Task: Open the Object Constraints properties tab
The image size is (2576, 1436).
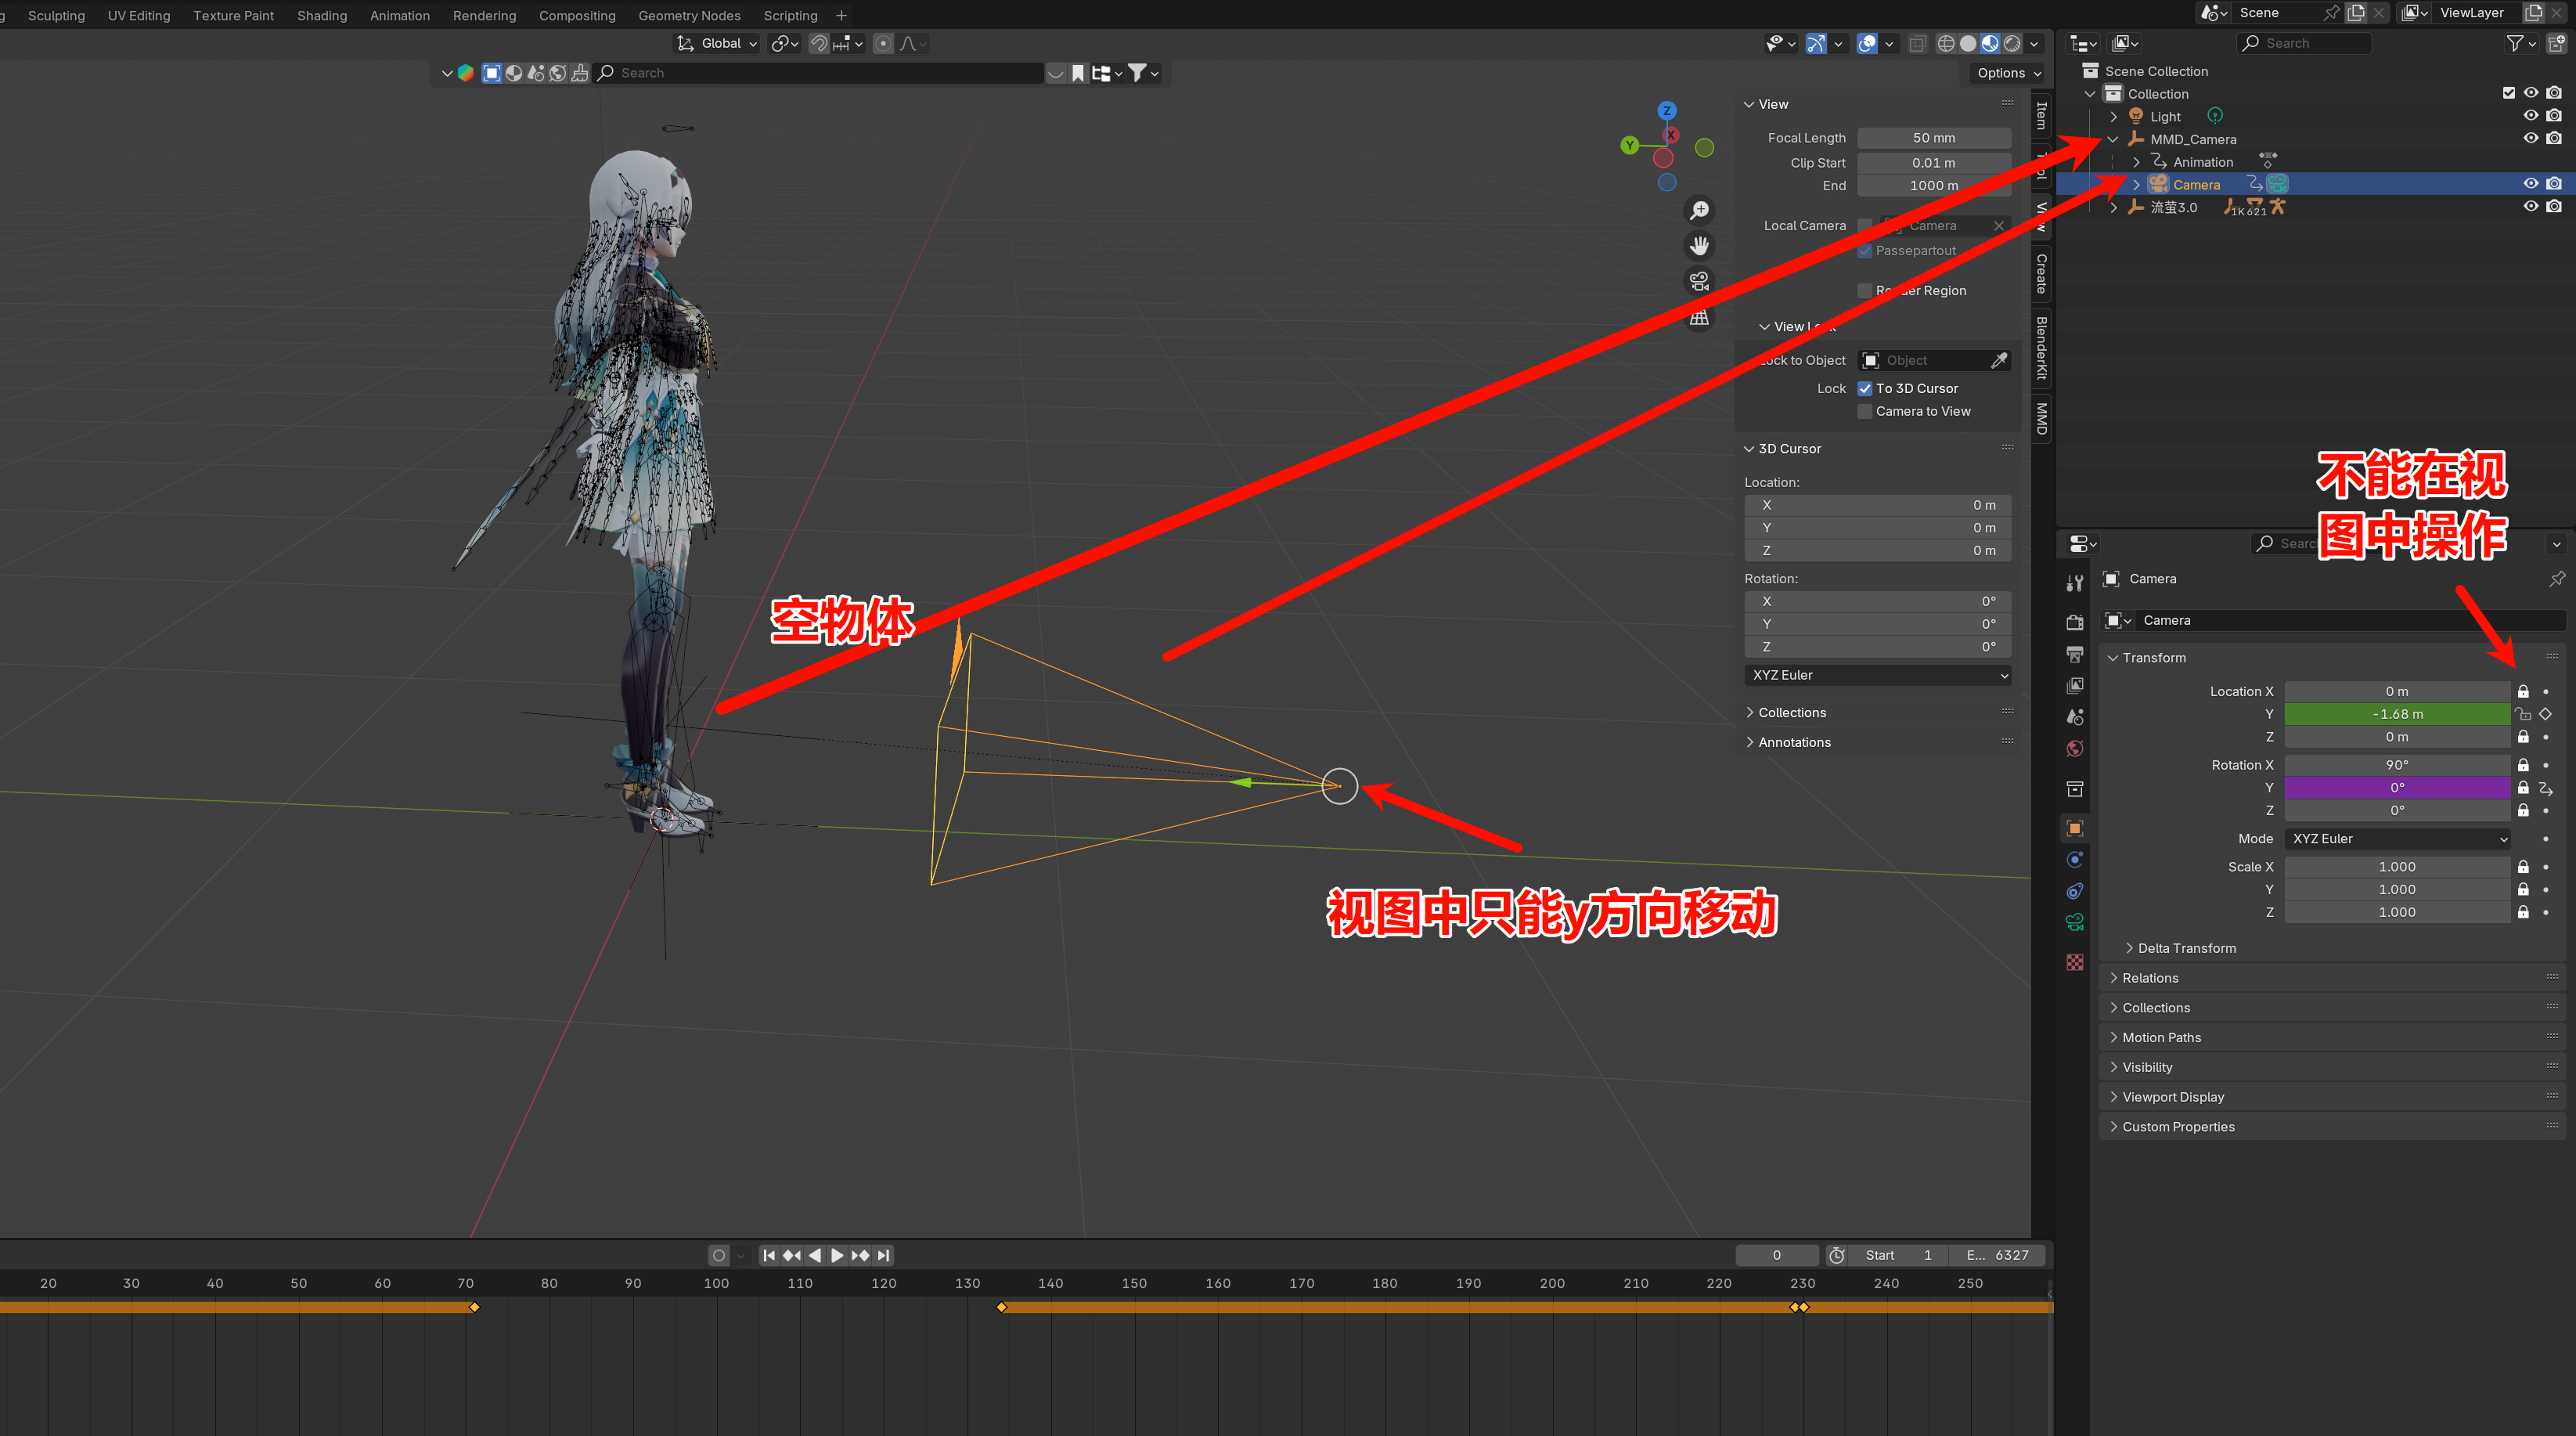Action: pyautogui.click(x=2075, y=891)
